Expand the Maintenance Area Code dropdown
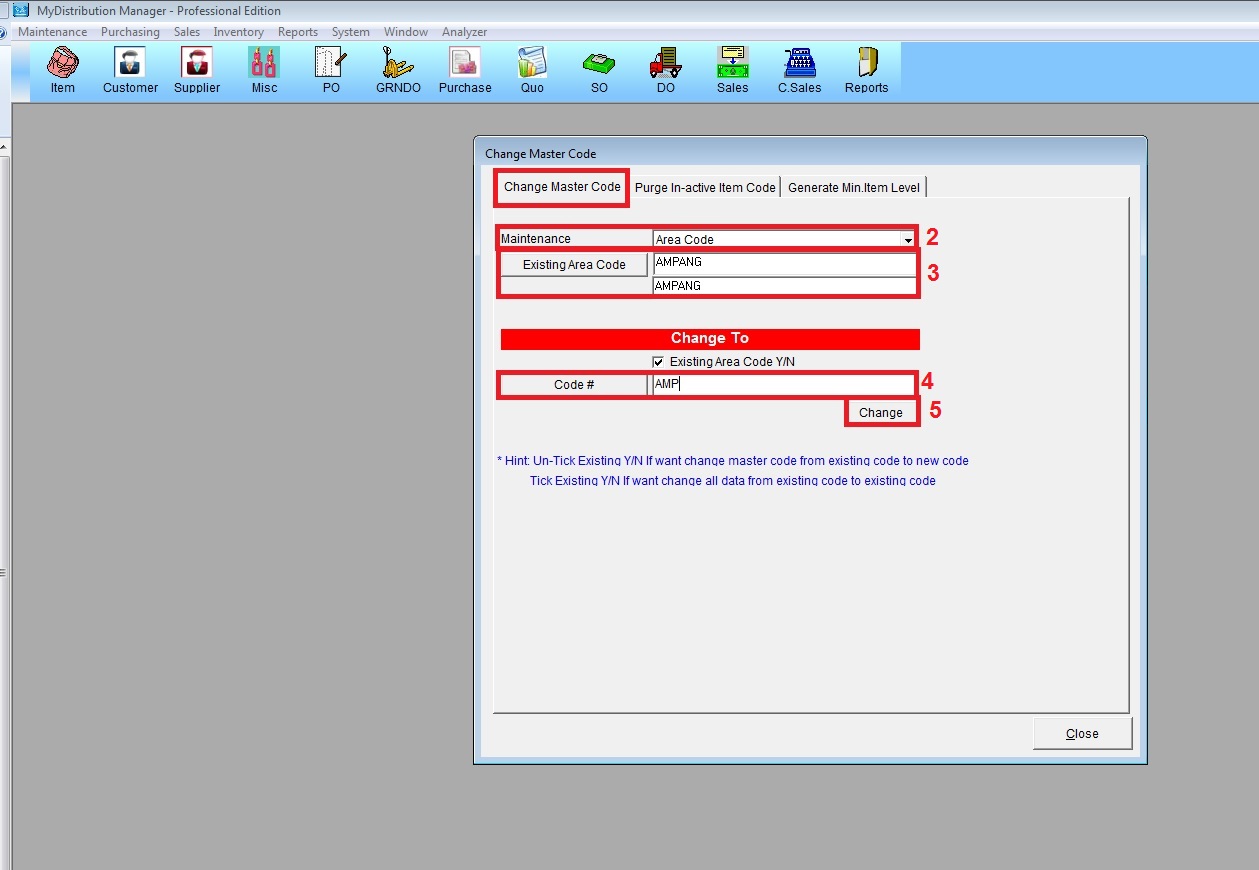1259x870 pixels. [x=907, y=240]
